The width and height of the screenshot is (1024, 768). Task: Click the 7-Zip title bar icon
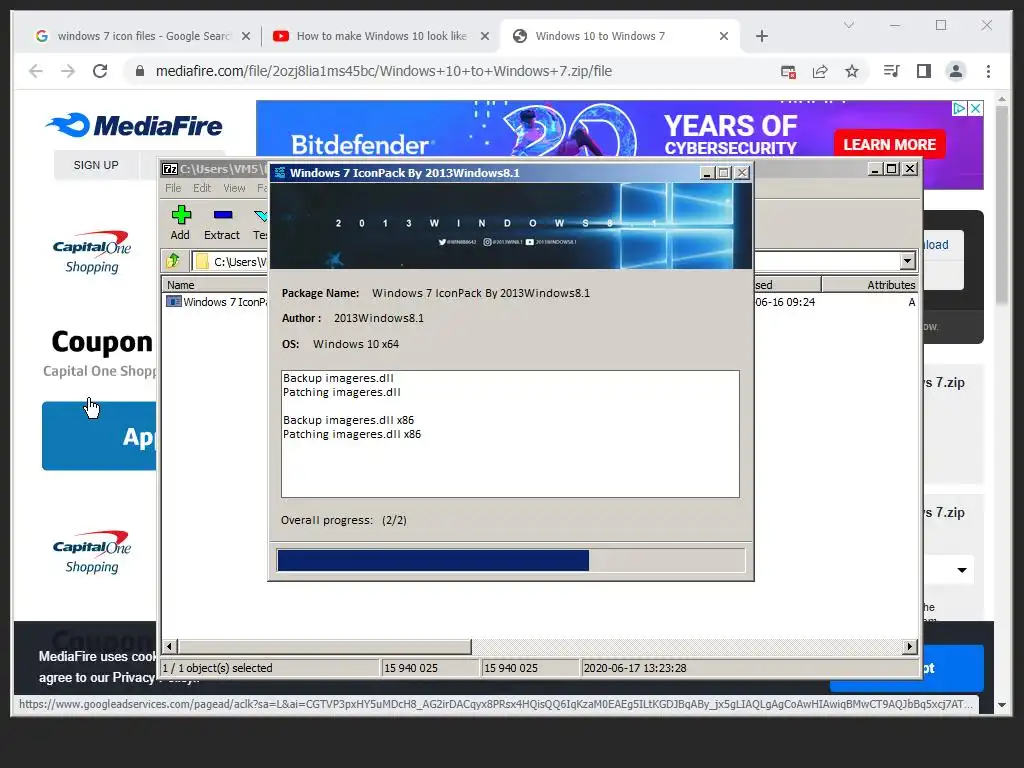click(170, 169)
